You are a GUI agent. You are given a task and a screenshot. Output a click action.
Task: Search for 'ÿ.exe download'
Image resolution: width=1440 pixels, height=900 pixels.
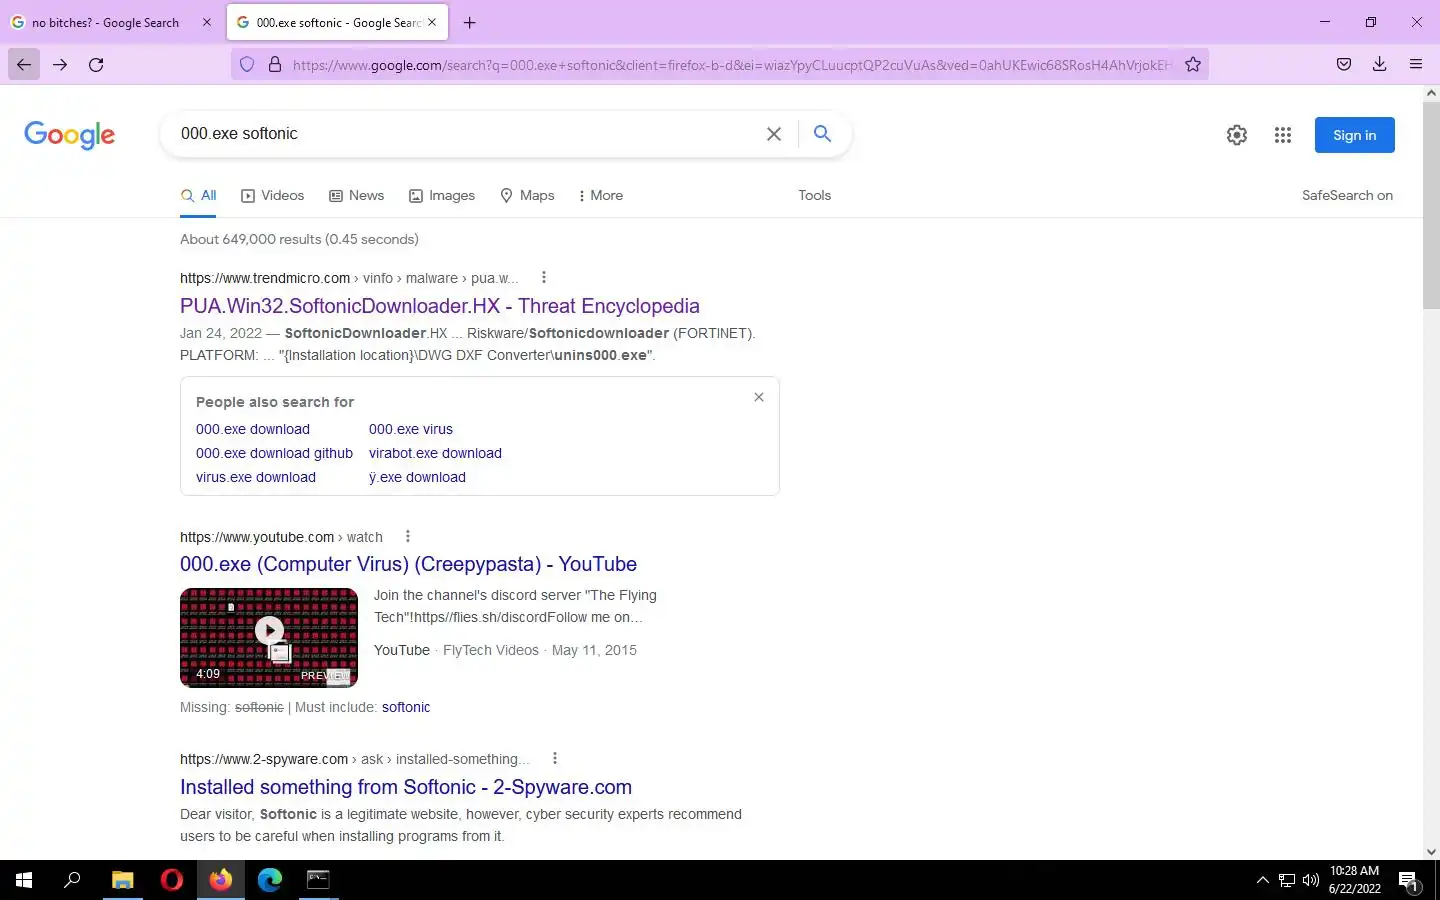click(417, 477)
